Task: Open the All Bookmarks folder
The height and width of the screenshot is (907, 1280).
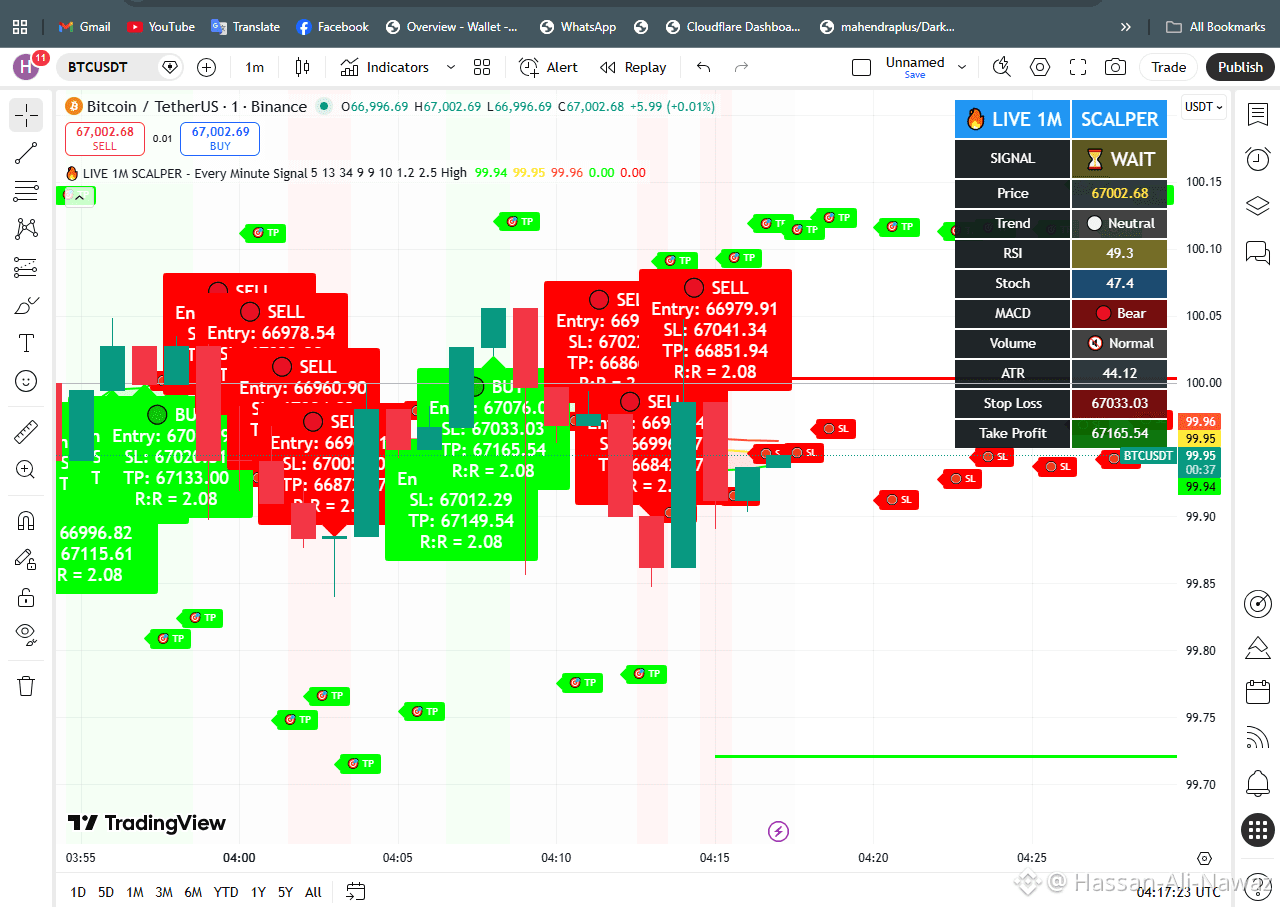Action: [1218, 27]
